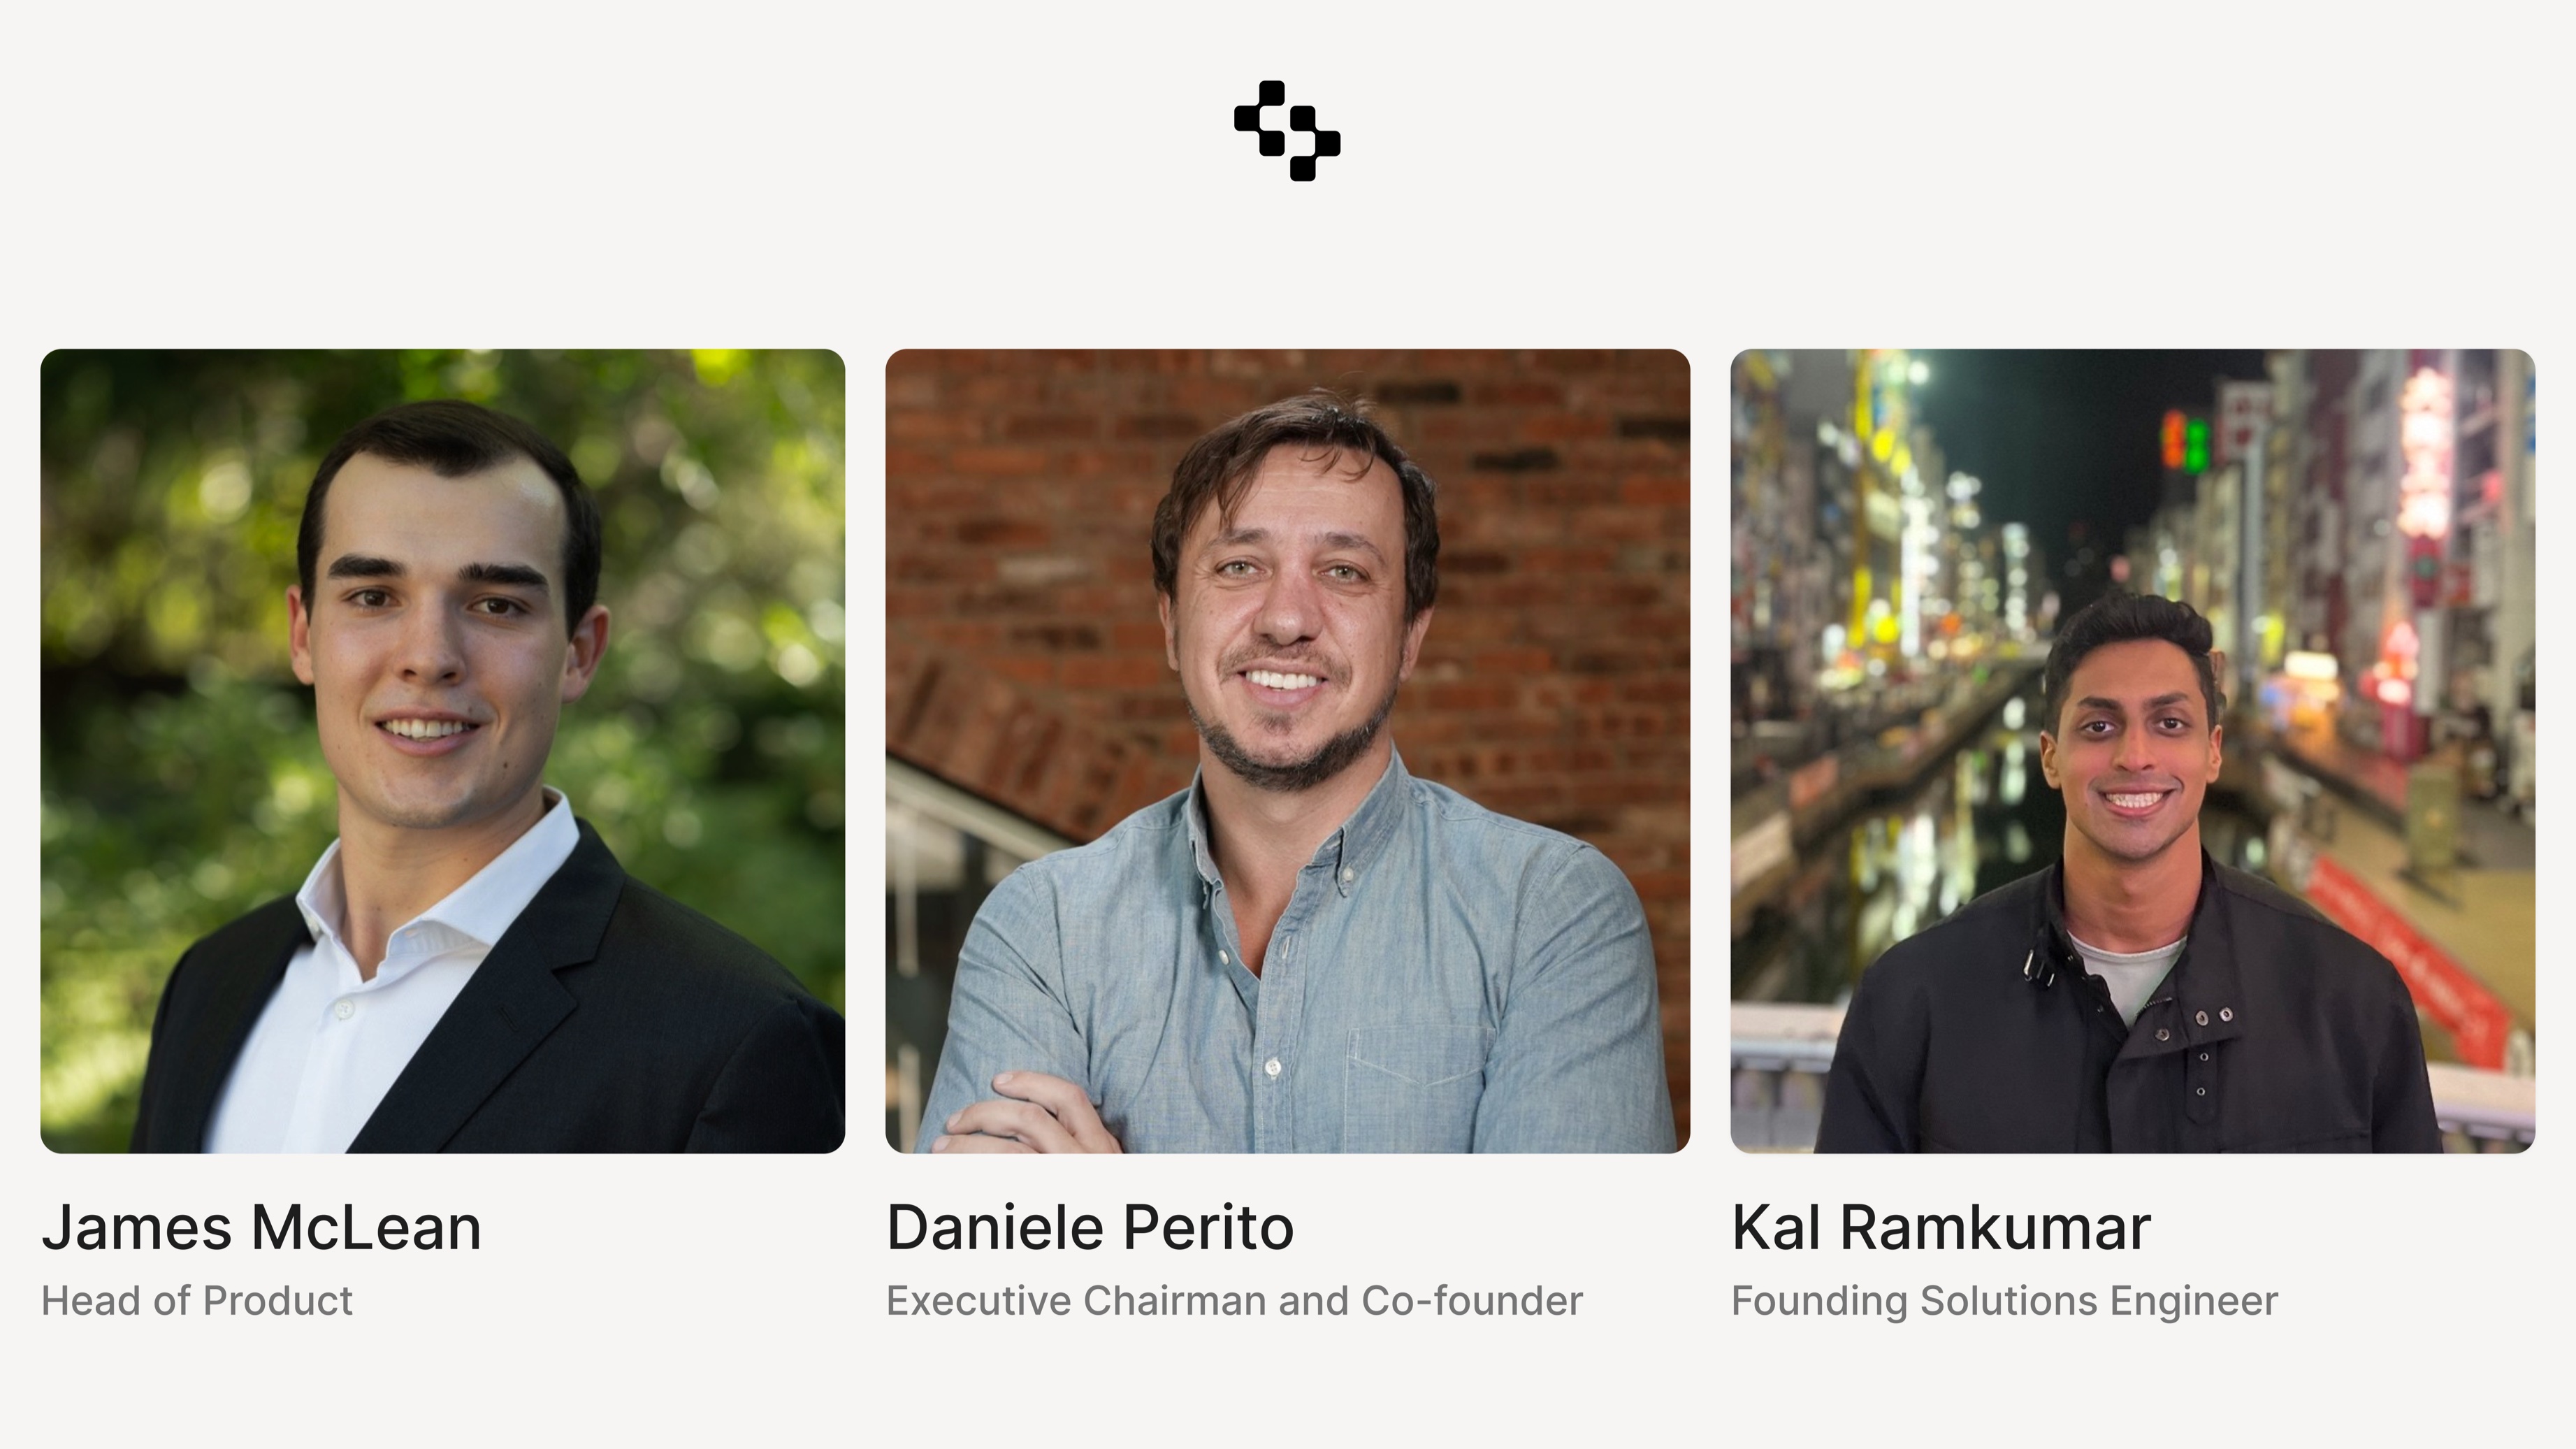Select the Executive Chairman and Co-founder title
The height and width of the screenshot is (1449, 2576).
[x=1235, y=1301]
